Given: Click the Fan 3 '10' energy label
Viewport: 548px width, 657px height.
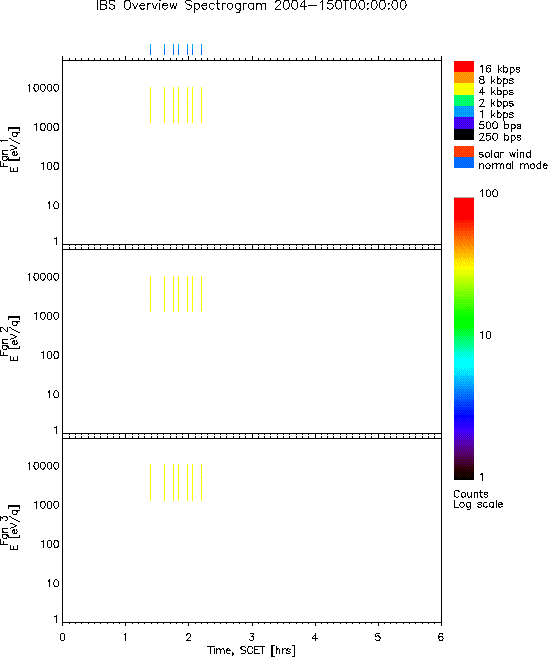Looking at the screenshot, I should 53,584.
